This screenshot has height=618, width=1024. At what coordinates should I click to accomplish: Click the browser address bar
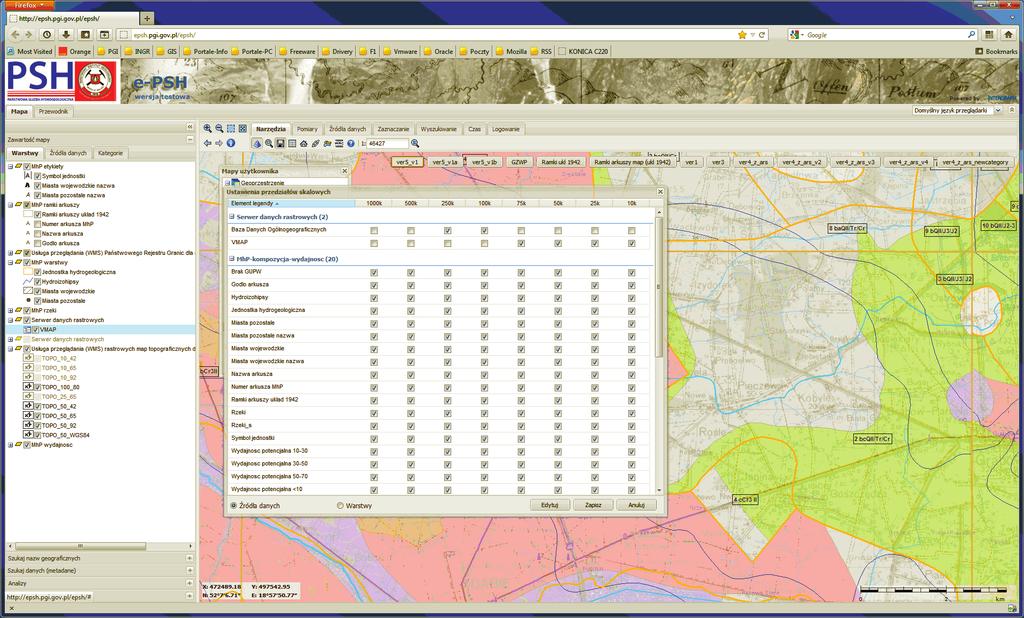coord(444,35)
